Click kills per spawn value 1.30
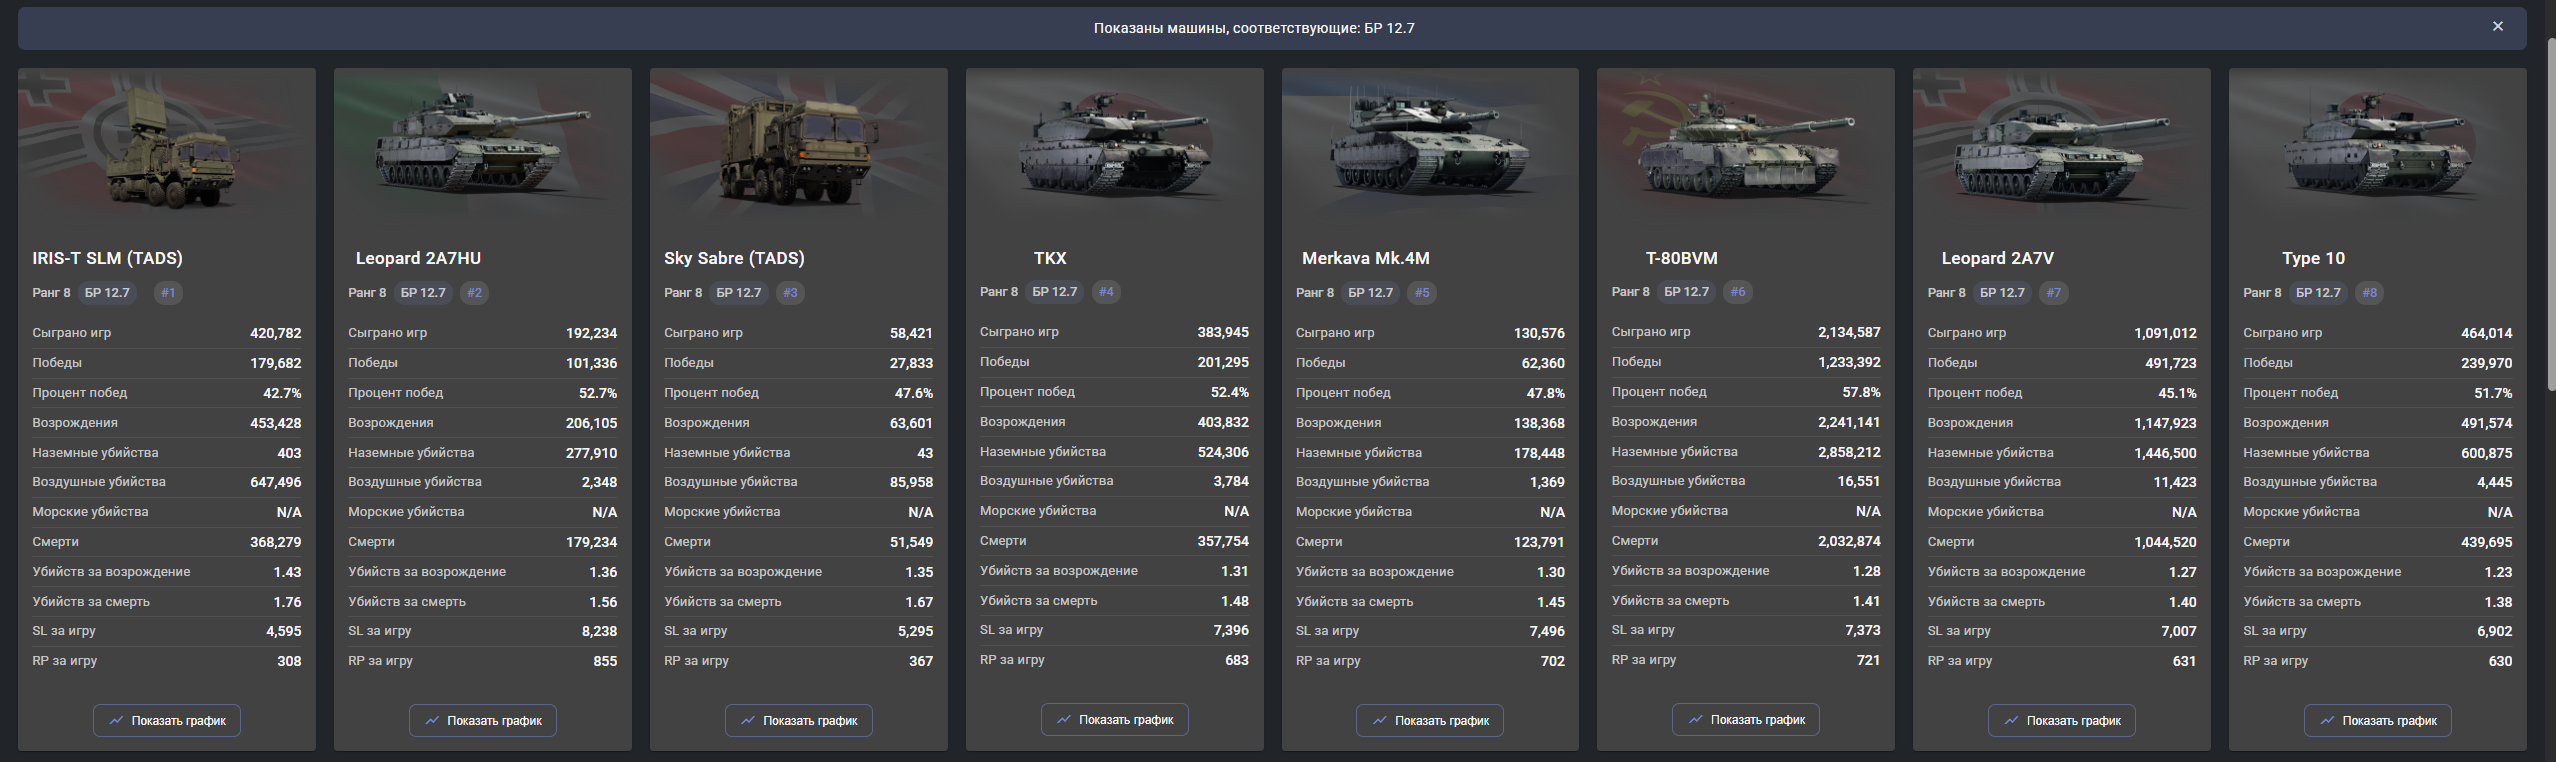This screenshot has width=2556, height=762. point(1551,572)
